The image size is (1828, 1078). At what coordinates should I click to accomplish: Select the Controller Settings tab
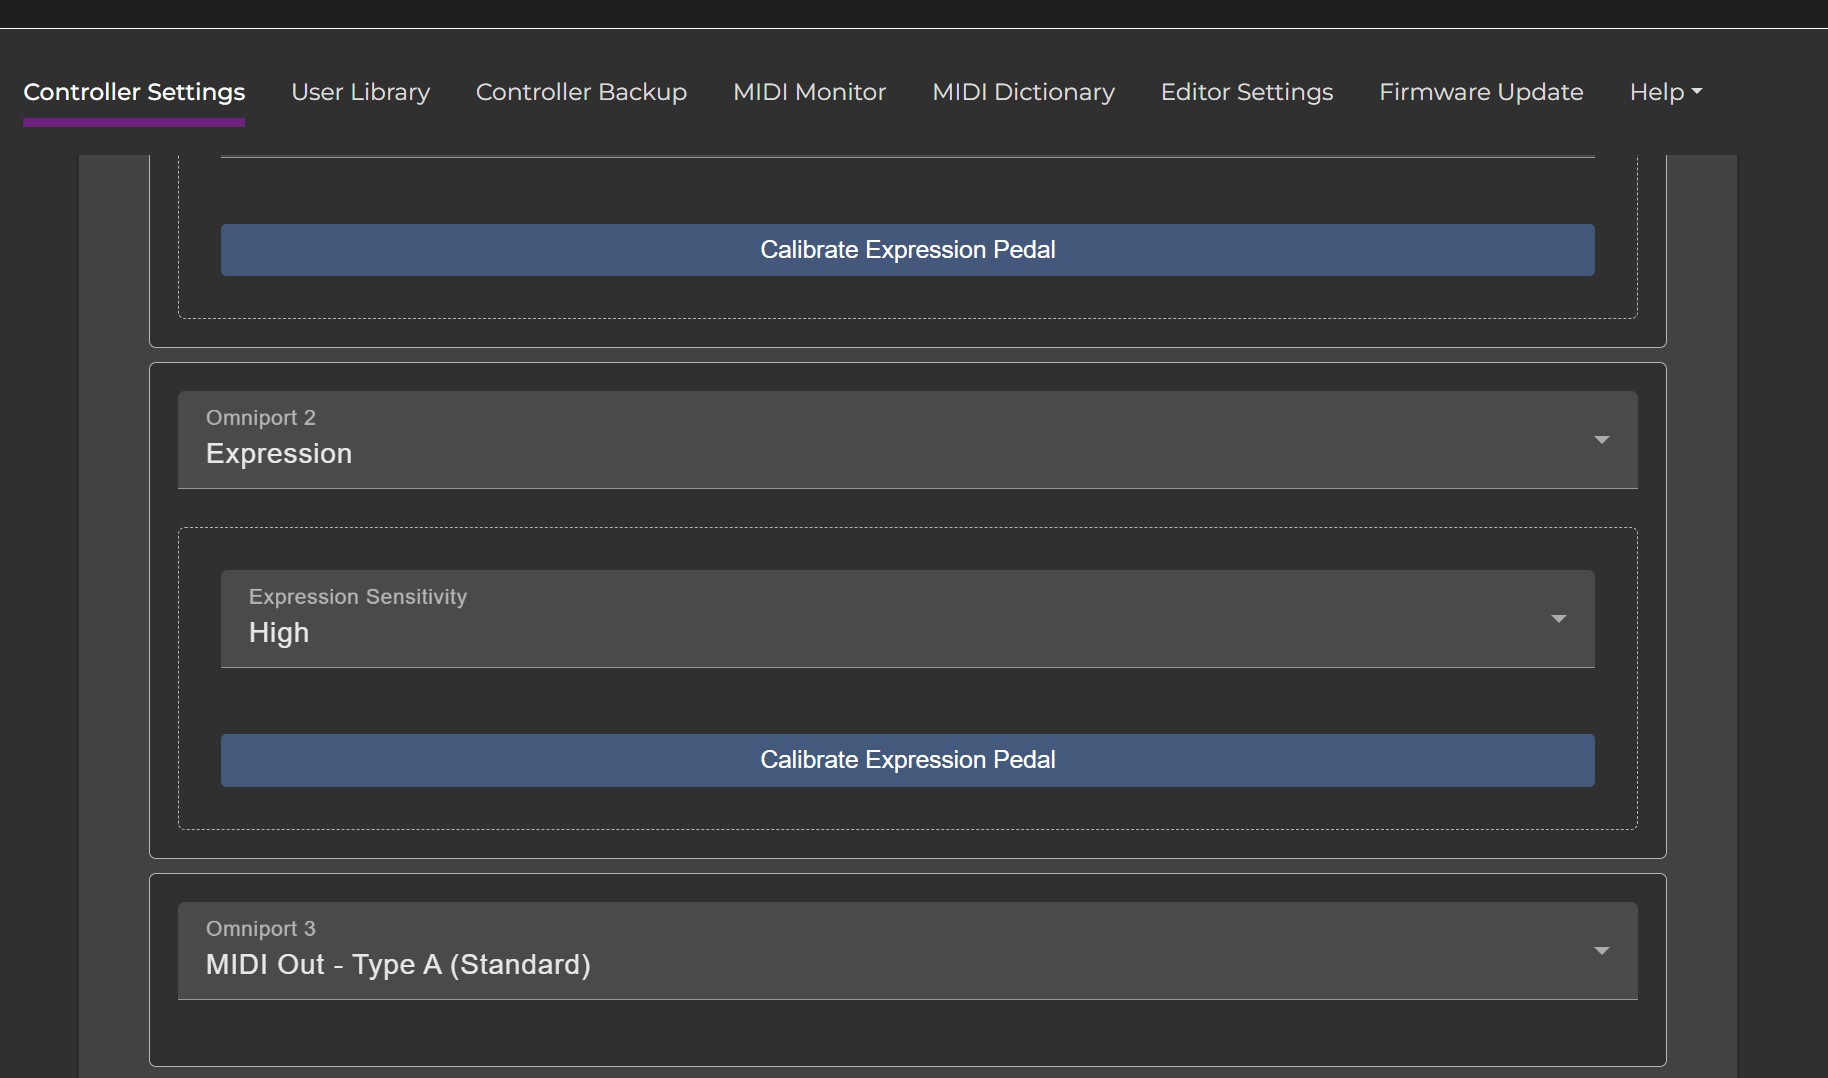pyautogui.click(x=134, y=92)
